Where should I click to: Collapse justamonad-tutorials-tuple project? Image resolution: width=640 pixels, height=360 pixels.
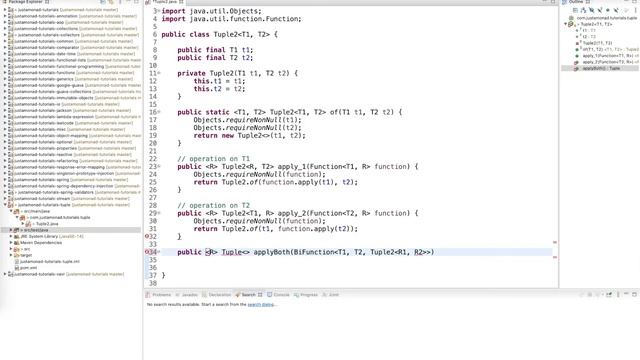(5, 205)
